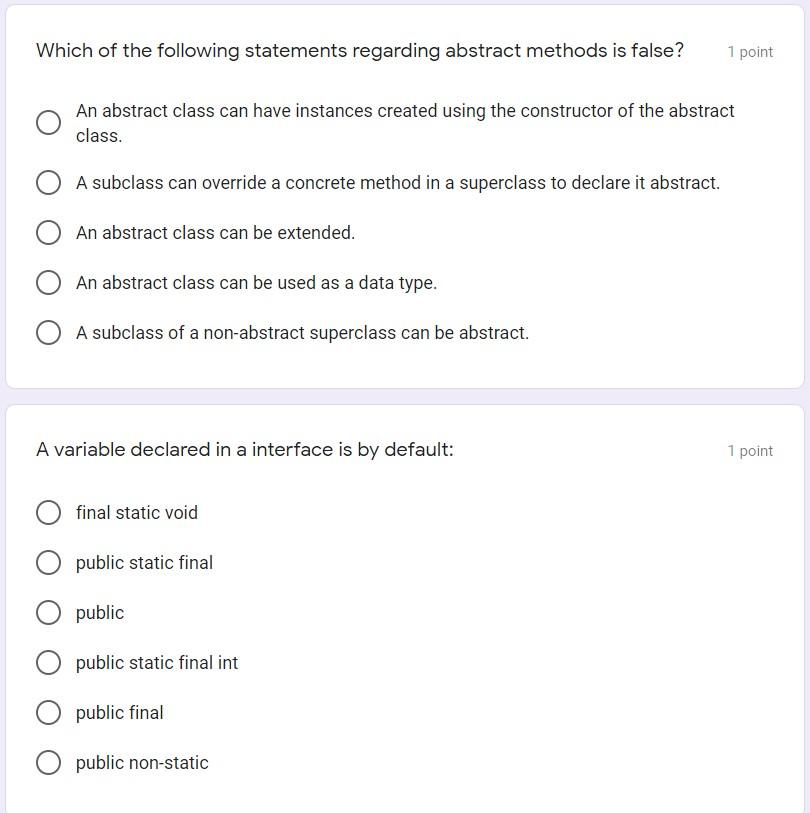Choose the 'final static void' radio button
The image size is (810, 813).
[x=48, y=513]
